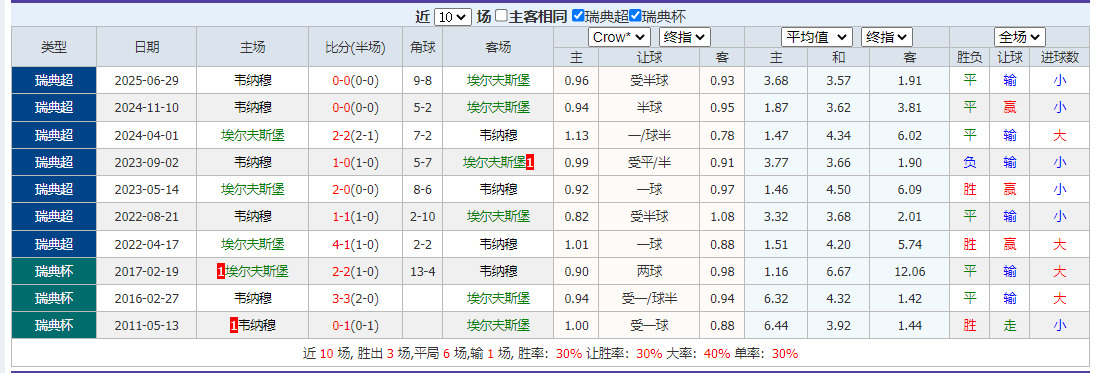Open the recent matches count dropdown showing 10

coord(453,17)
